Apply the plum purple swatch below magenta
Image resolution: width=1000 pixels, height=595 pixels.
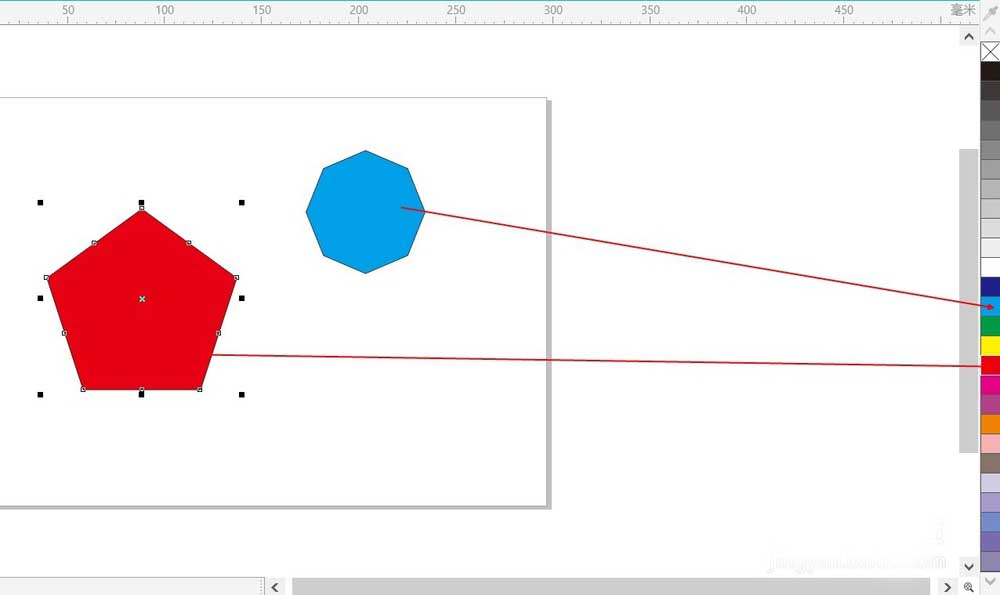coord(990,405)
